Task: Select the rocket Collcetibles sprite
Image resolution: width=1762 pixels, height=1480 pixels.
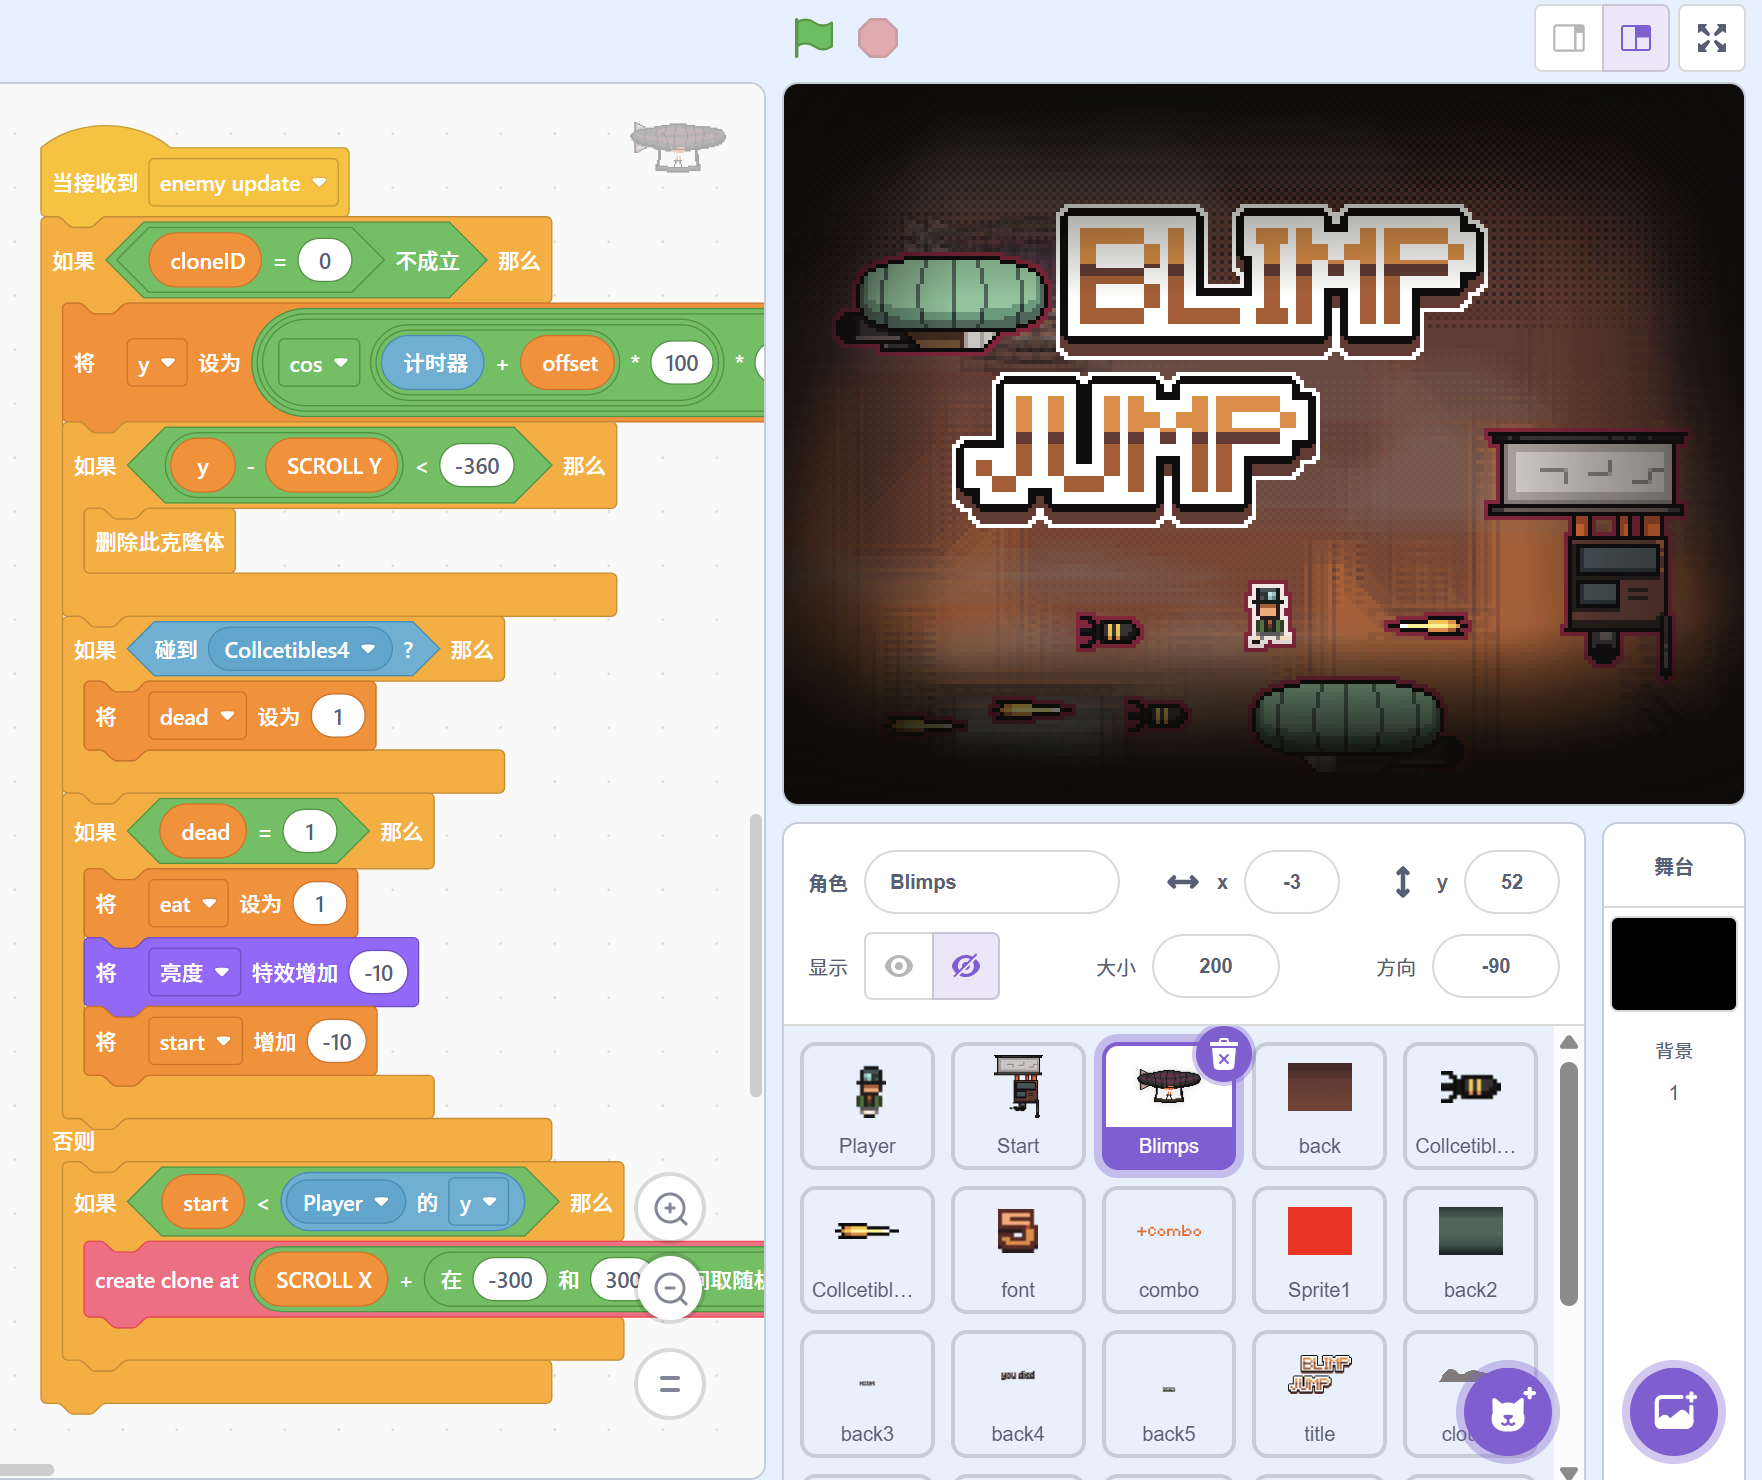Action: coord(867,1249)
